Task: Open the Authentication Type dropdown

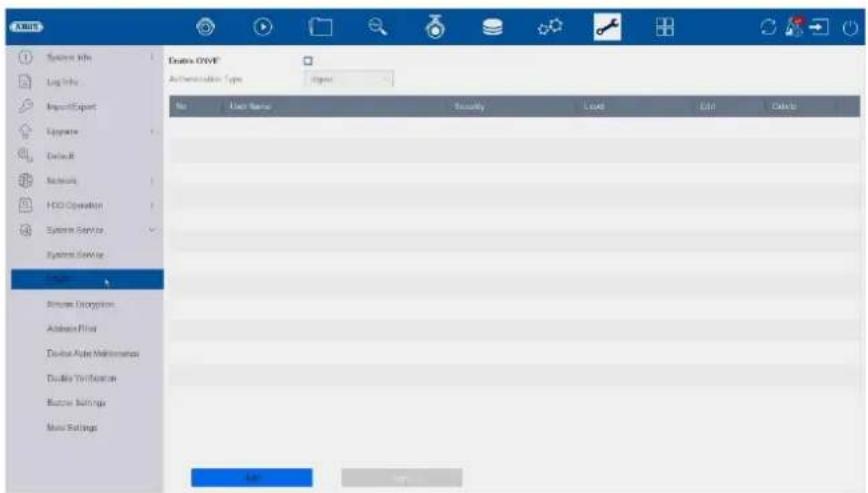Action: pyautogui.click(x=349, y=79)
